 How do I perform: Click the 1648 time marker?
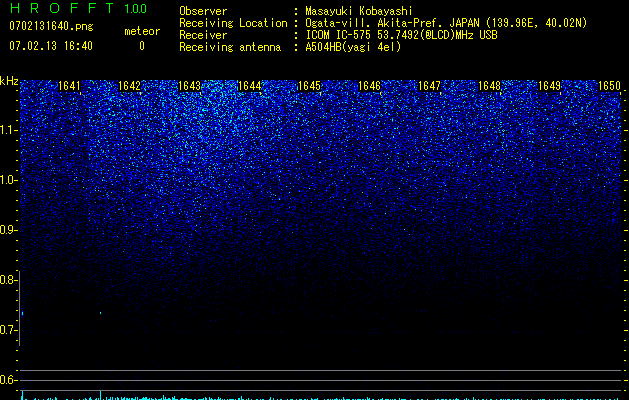coord(489,86)
